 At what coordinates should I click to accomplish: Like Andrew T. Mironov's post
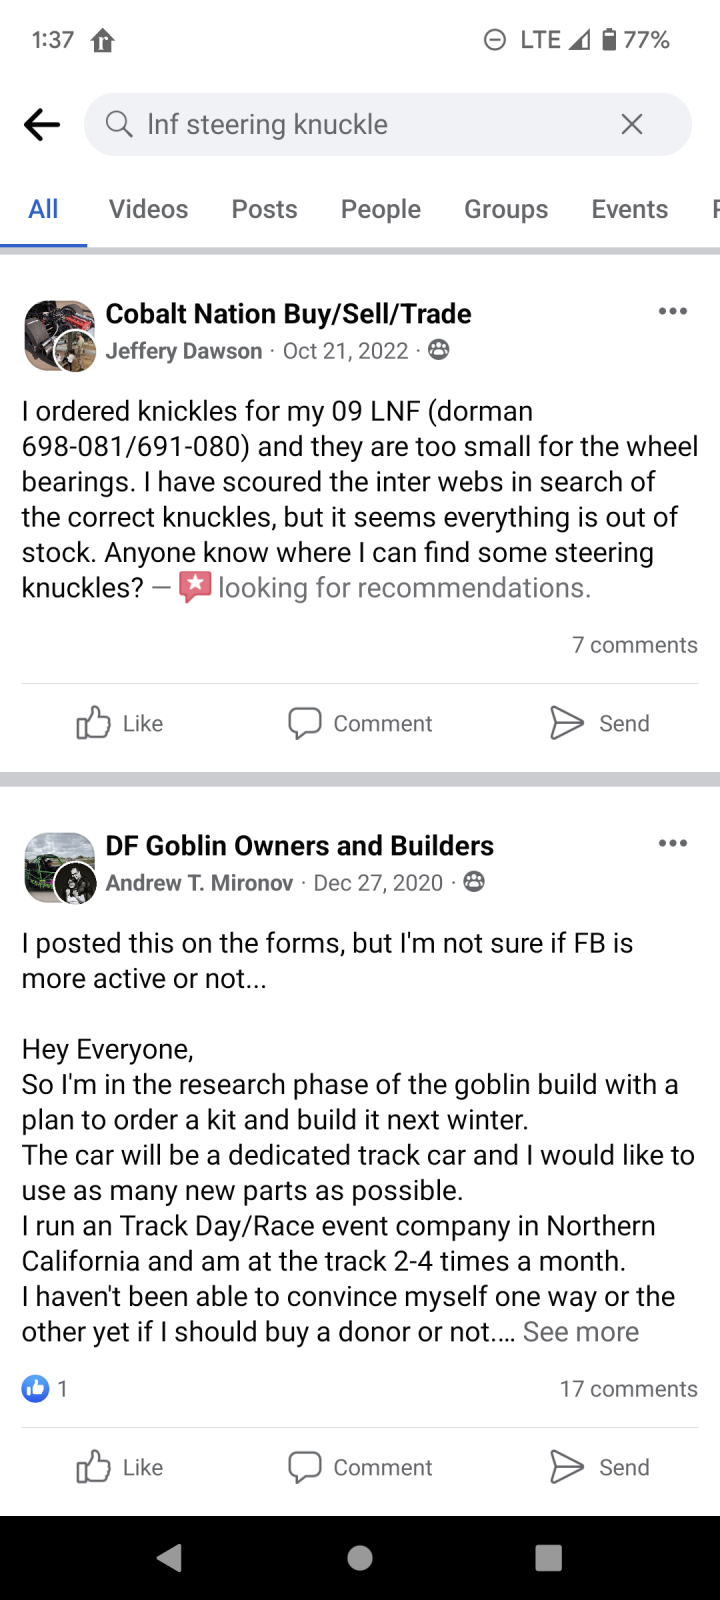[120, 1467]
